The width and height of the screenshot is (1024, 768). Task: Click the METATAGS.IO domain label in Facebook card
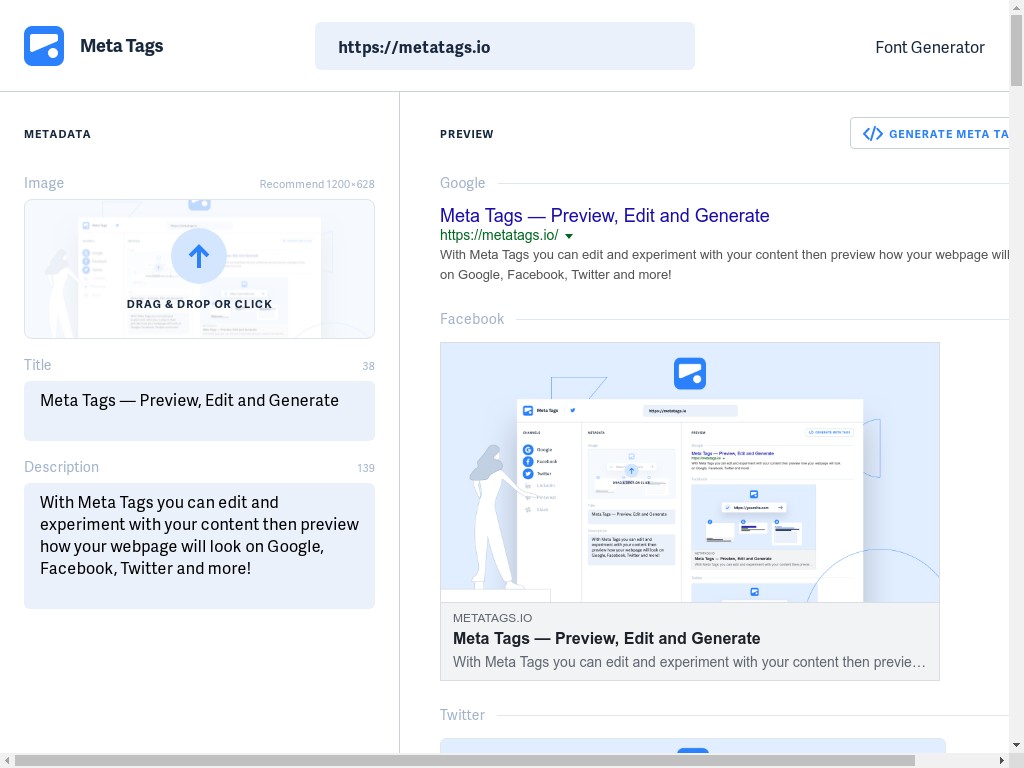pyautogui.click(x=492, y=618)
